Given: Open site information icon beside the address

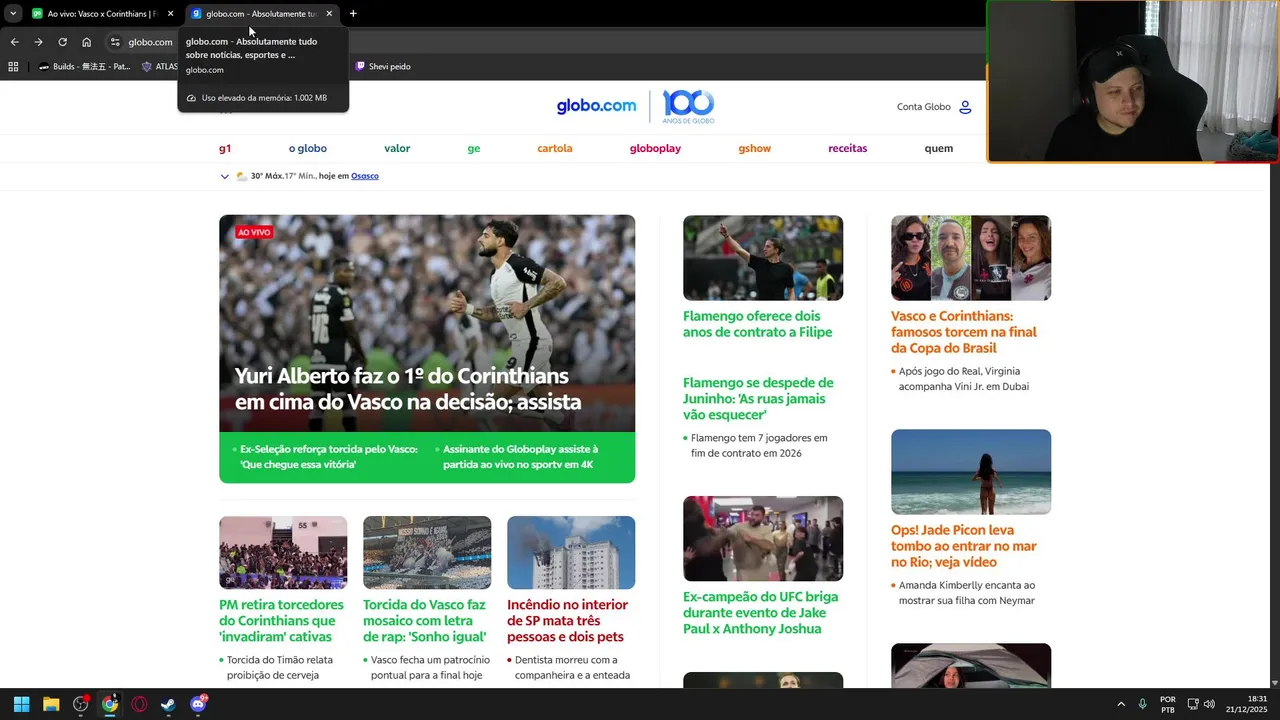Looking at the screenshot, I should [x=115, y=42].
